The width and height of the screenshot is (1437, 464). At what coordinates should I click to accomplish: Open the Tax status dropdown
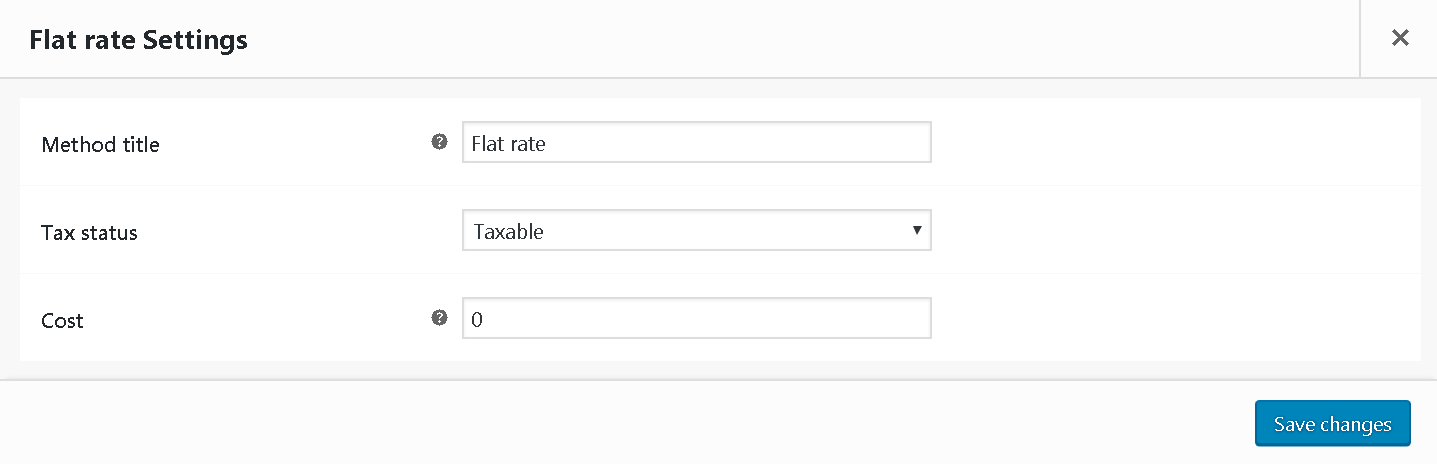(697, 230)
